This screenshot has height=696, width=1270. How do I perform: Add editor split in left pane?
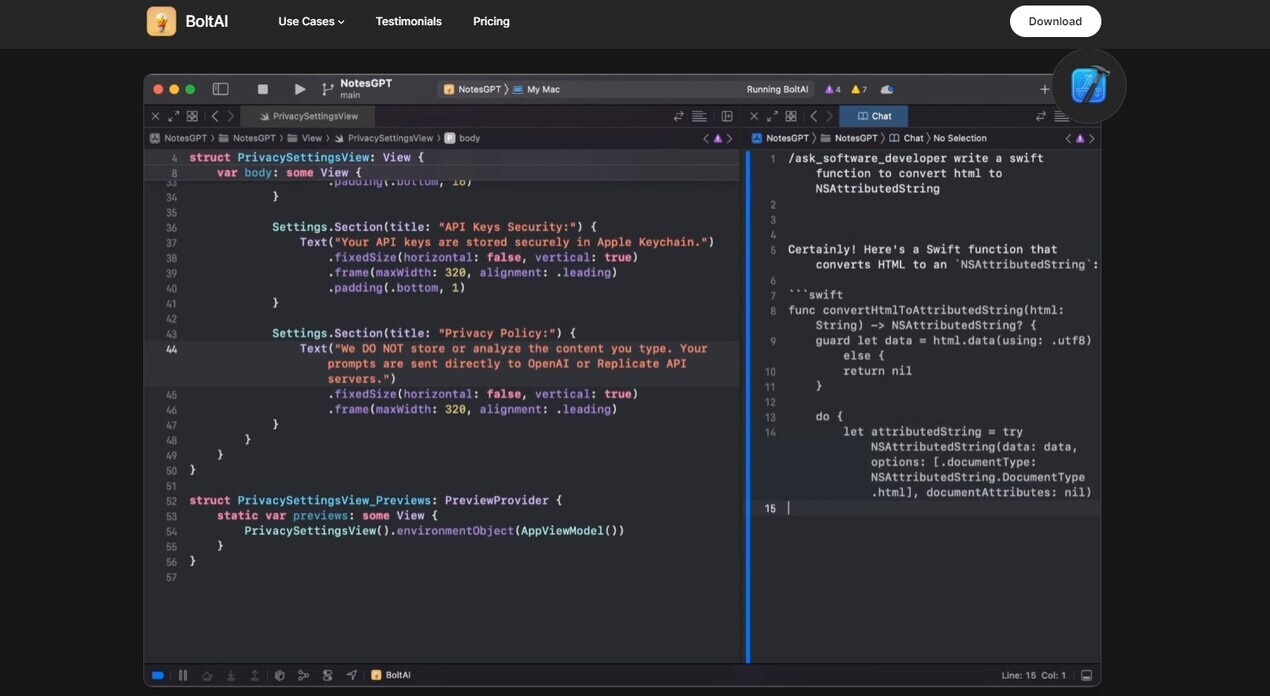pos(727,116)
